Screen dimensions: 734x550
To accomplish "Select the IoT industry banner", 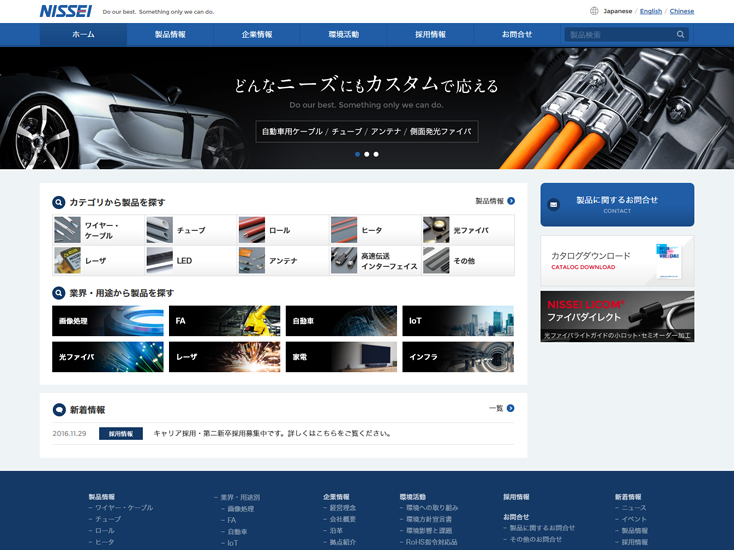I will [x=458, y=321].
